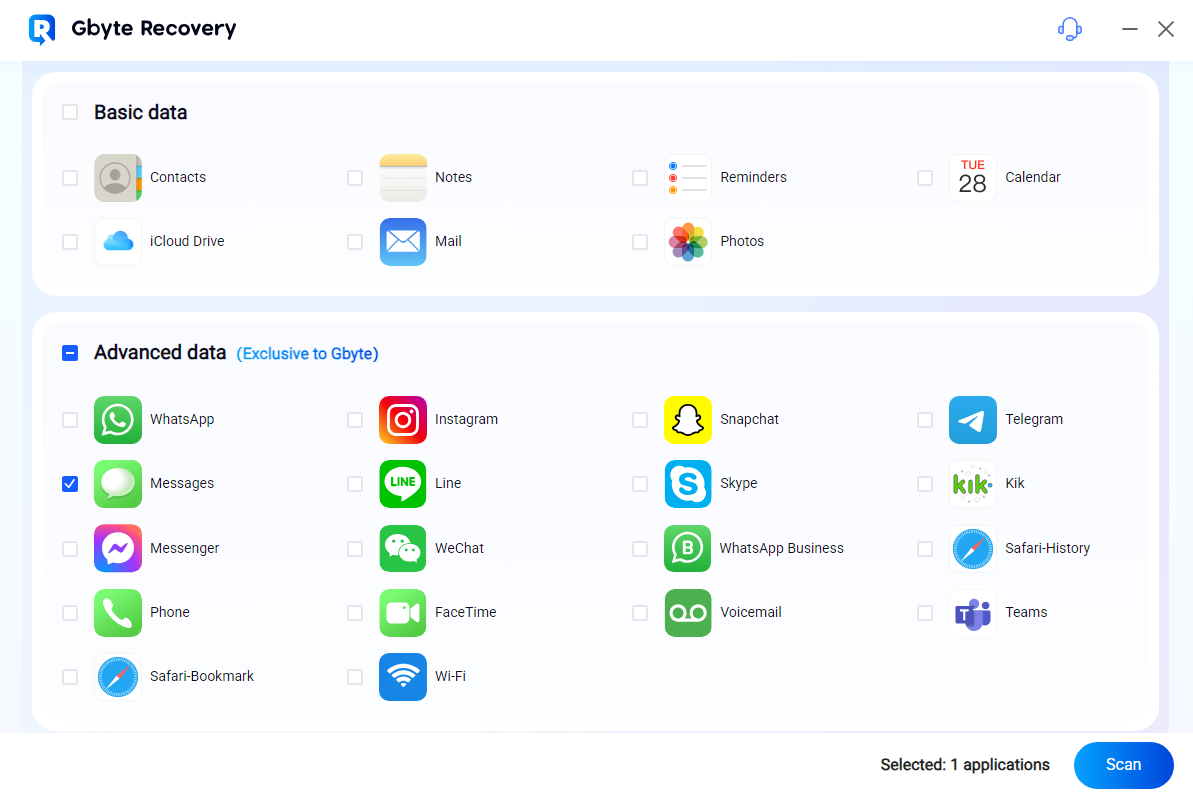Check the Photos checkbox

[640, 242]
